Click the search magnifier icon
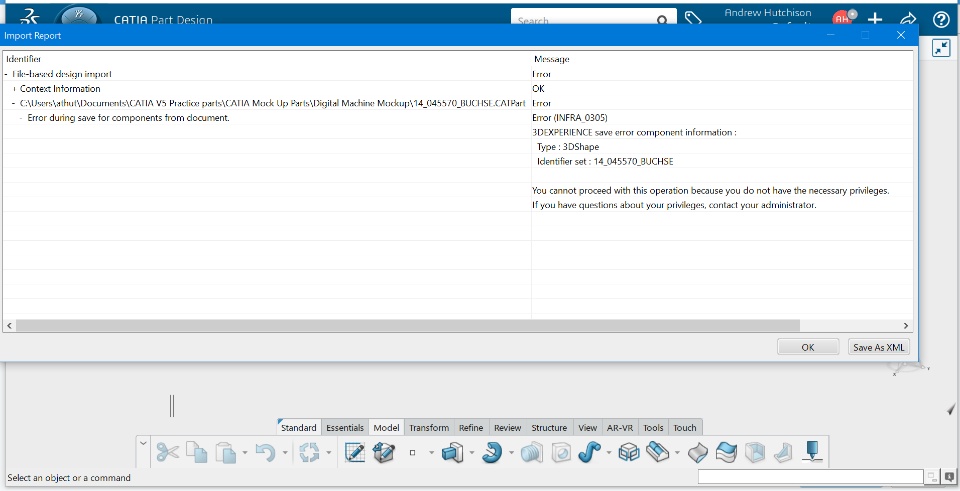The image size is (960, 491). [662, 21]
